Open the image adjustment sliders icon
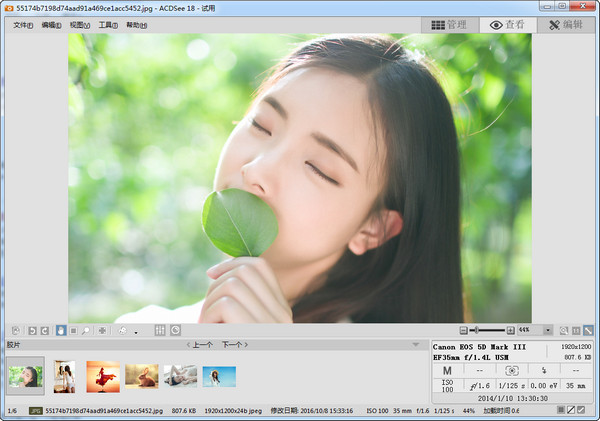The width and height of the screenshot is (600, 421). [x=160, y=330]
